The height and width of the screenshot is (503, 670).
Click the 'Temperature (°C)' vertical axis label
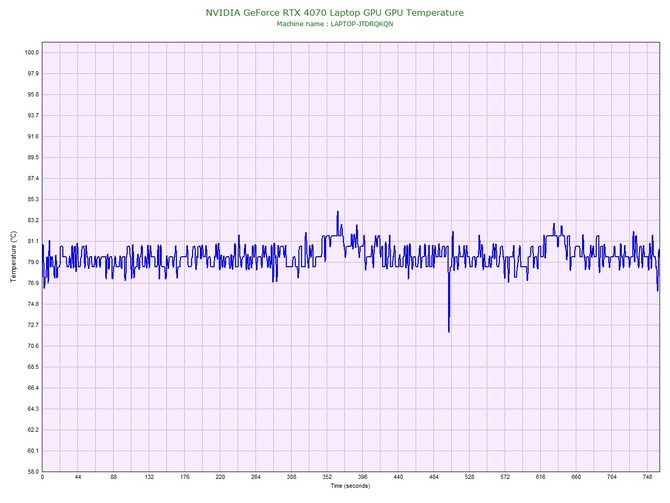click(x=13, y=257)
